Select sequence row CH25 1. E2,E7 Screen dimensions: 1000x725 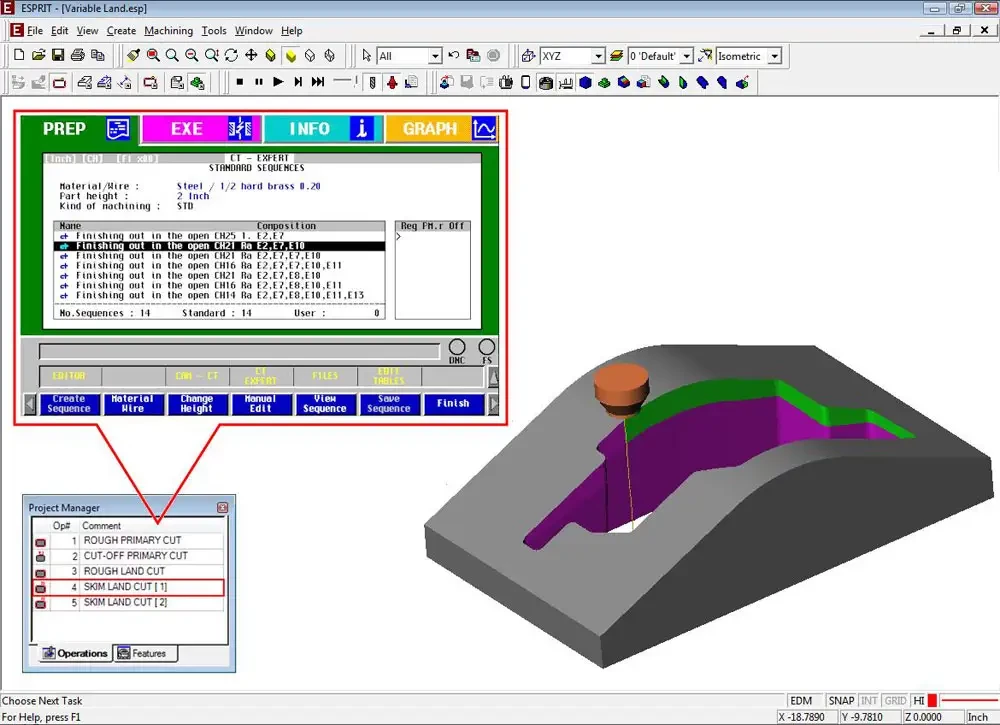point(220,236)
